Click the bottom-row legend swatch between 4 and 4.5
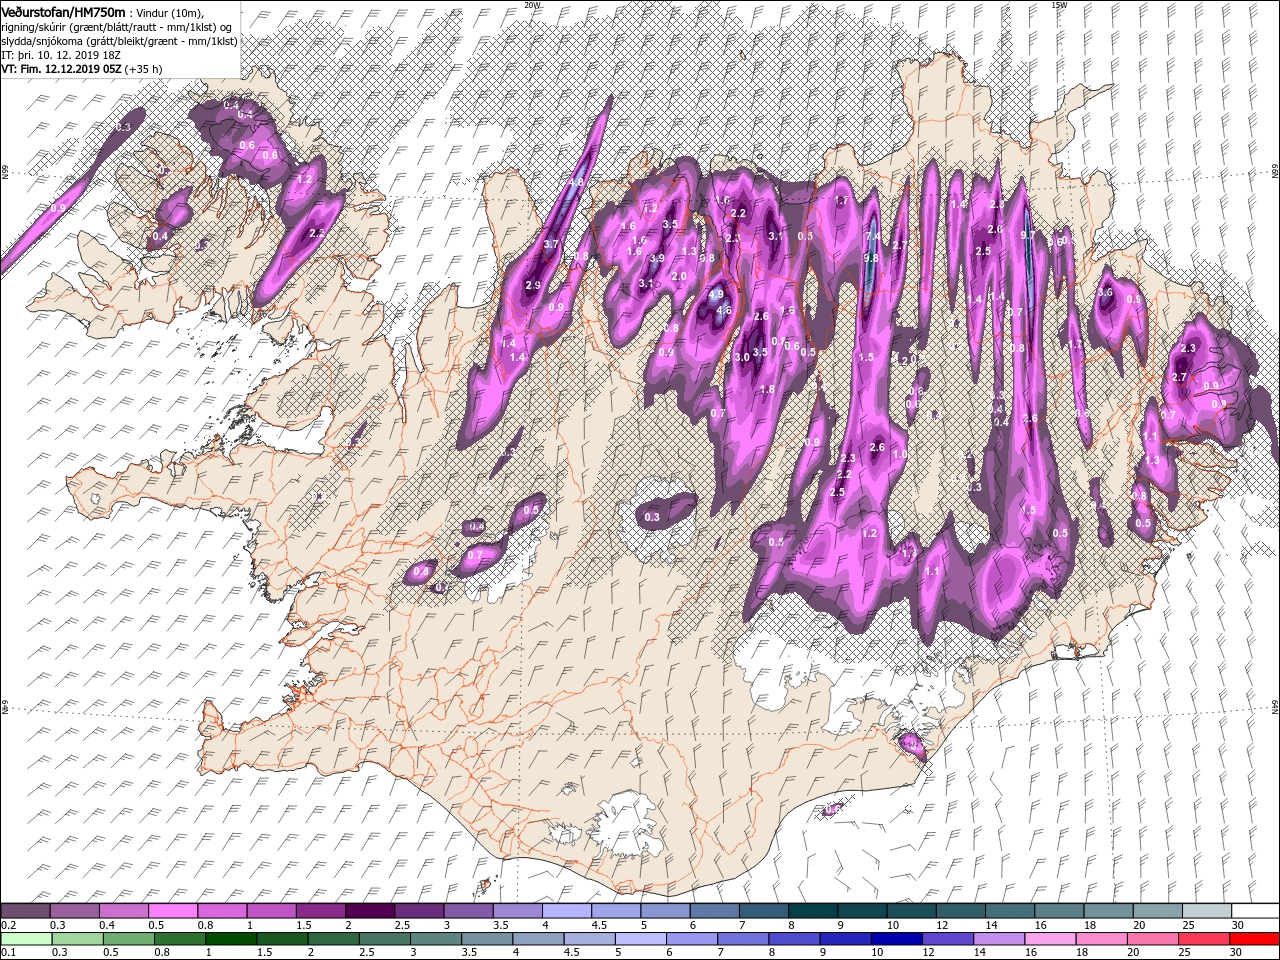 540,939
